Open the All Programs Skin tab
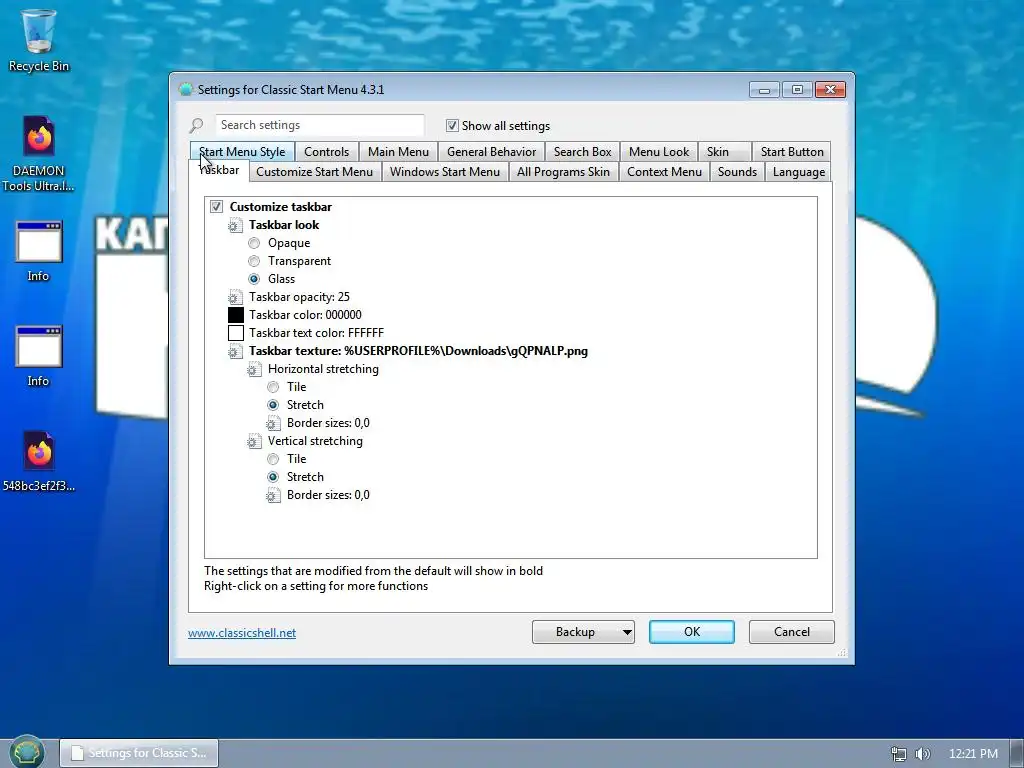 pyautogui.click(x=563, y=172)
